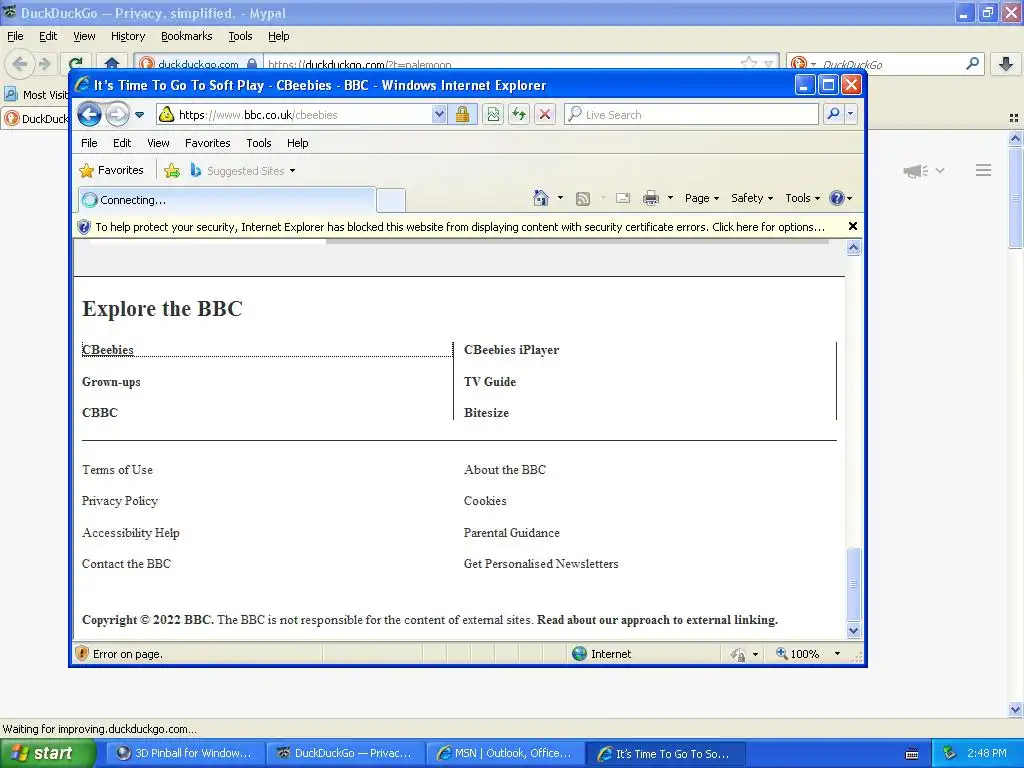Open Terms of Use link

click(x=117, y=470)
